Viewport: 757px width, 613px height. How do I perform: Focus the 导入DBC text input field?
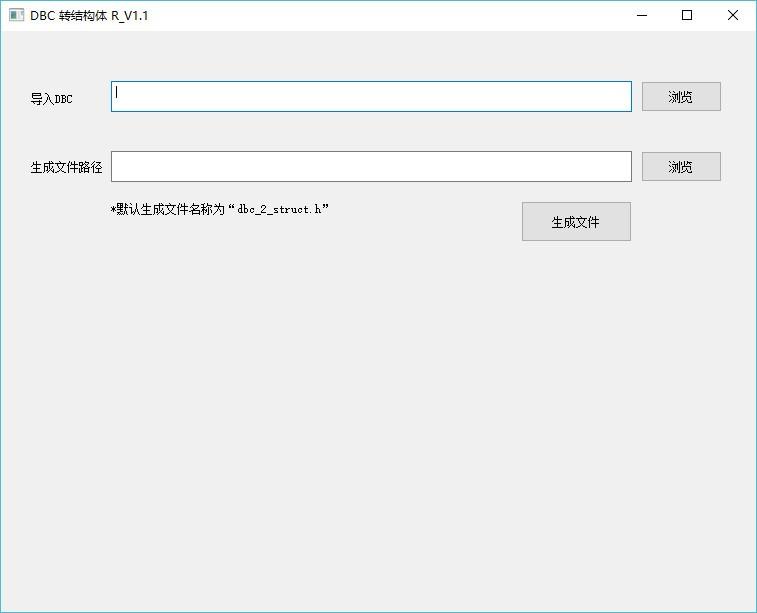tap(370, 97)
